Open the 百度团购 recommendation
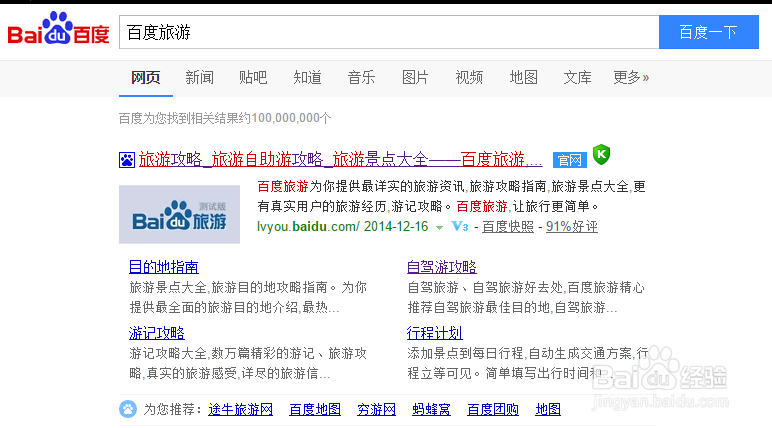 coord(493,409)
